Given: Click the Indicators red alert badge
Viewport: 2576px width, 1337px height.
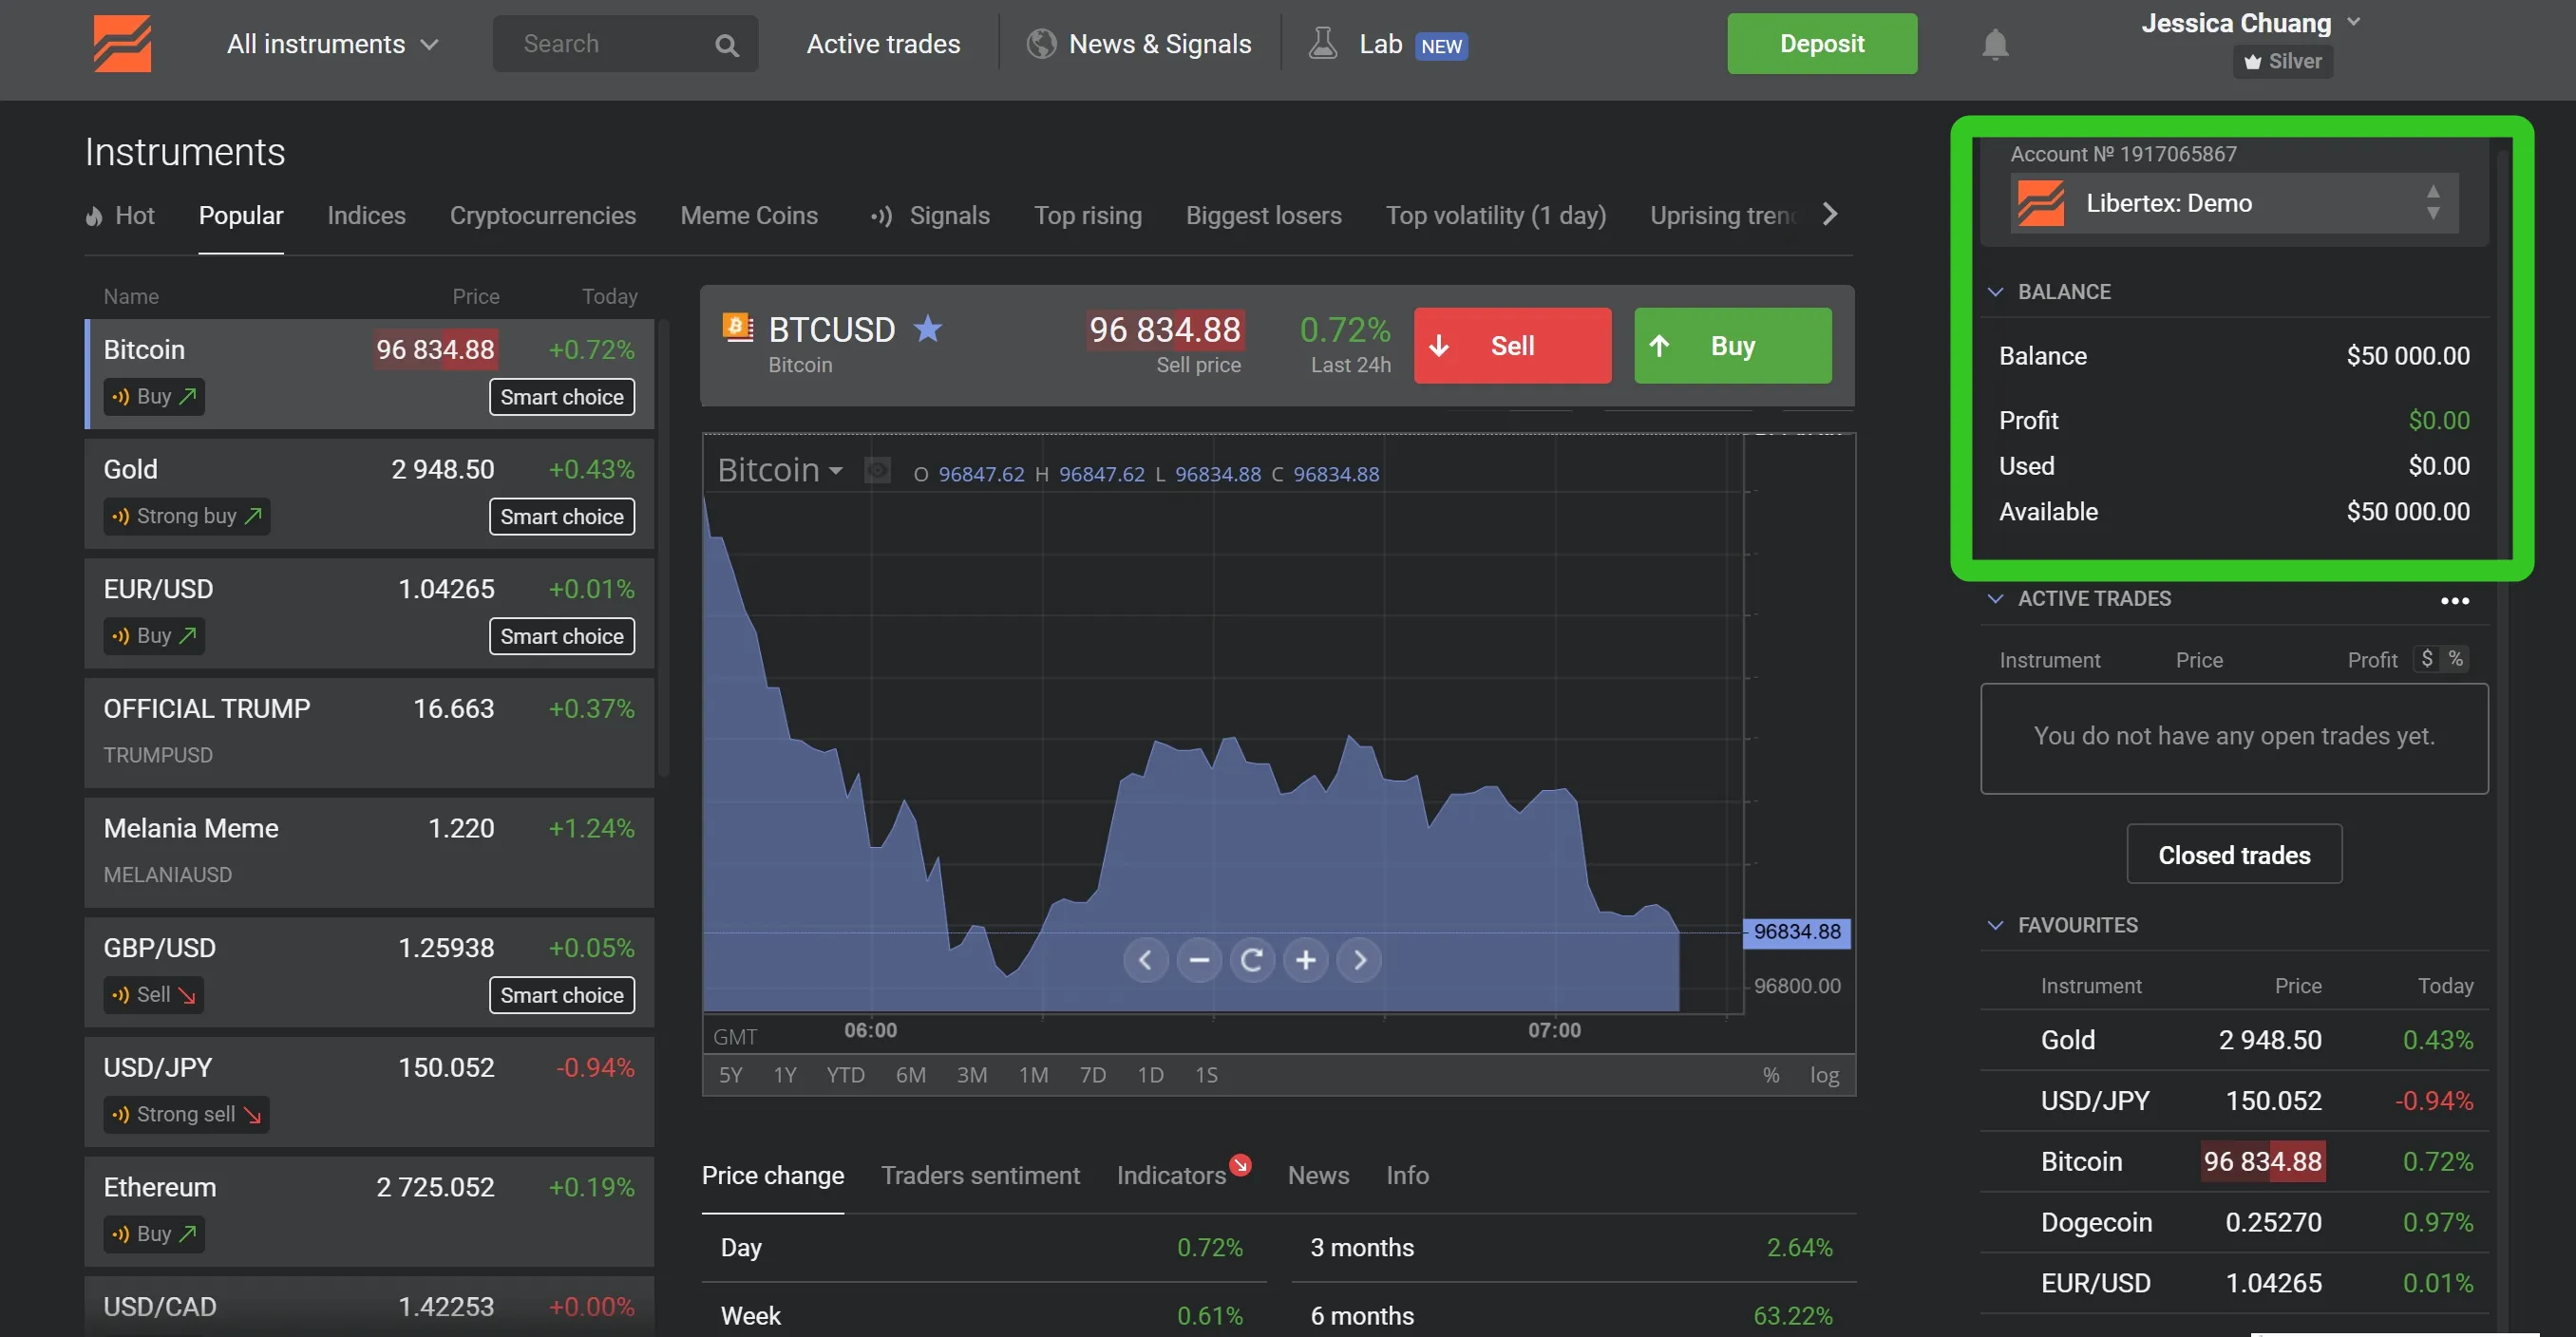Looking at the screenshot, I should (1240, 1164).
